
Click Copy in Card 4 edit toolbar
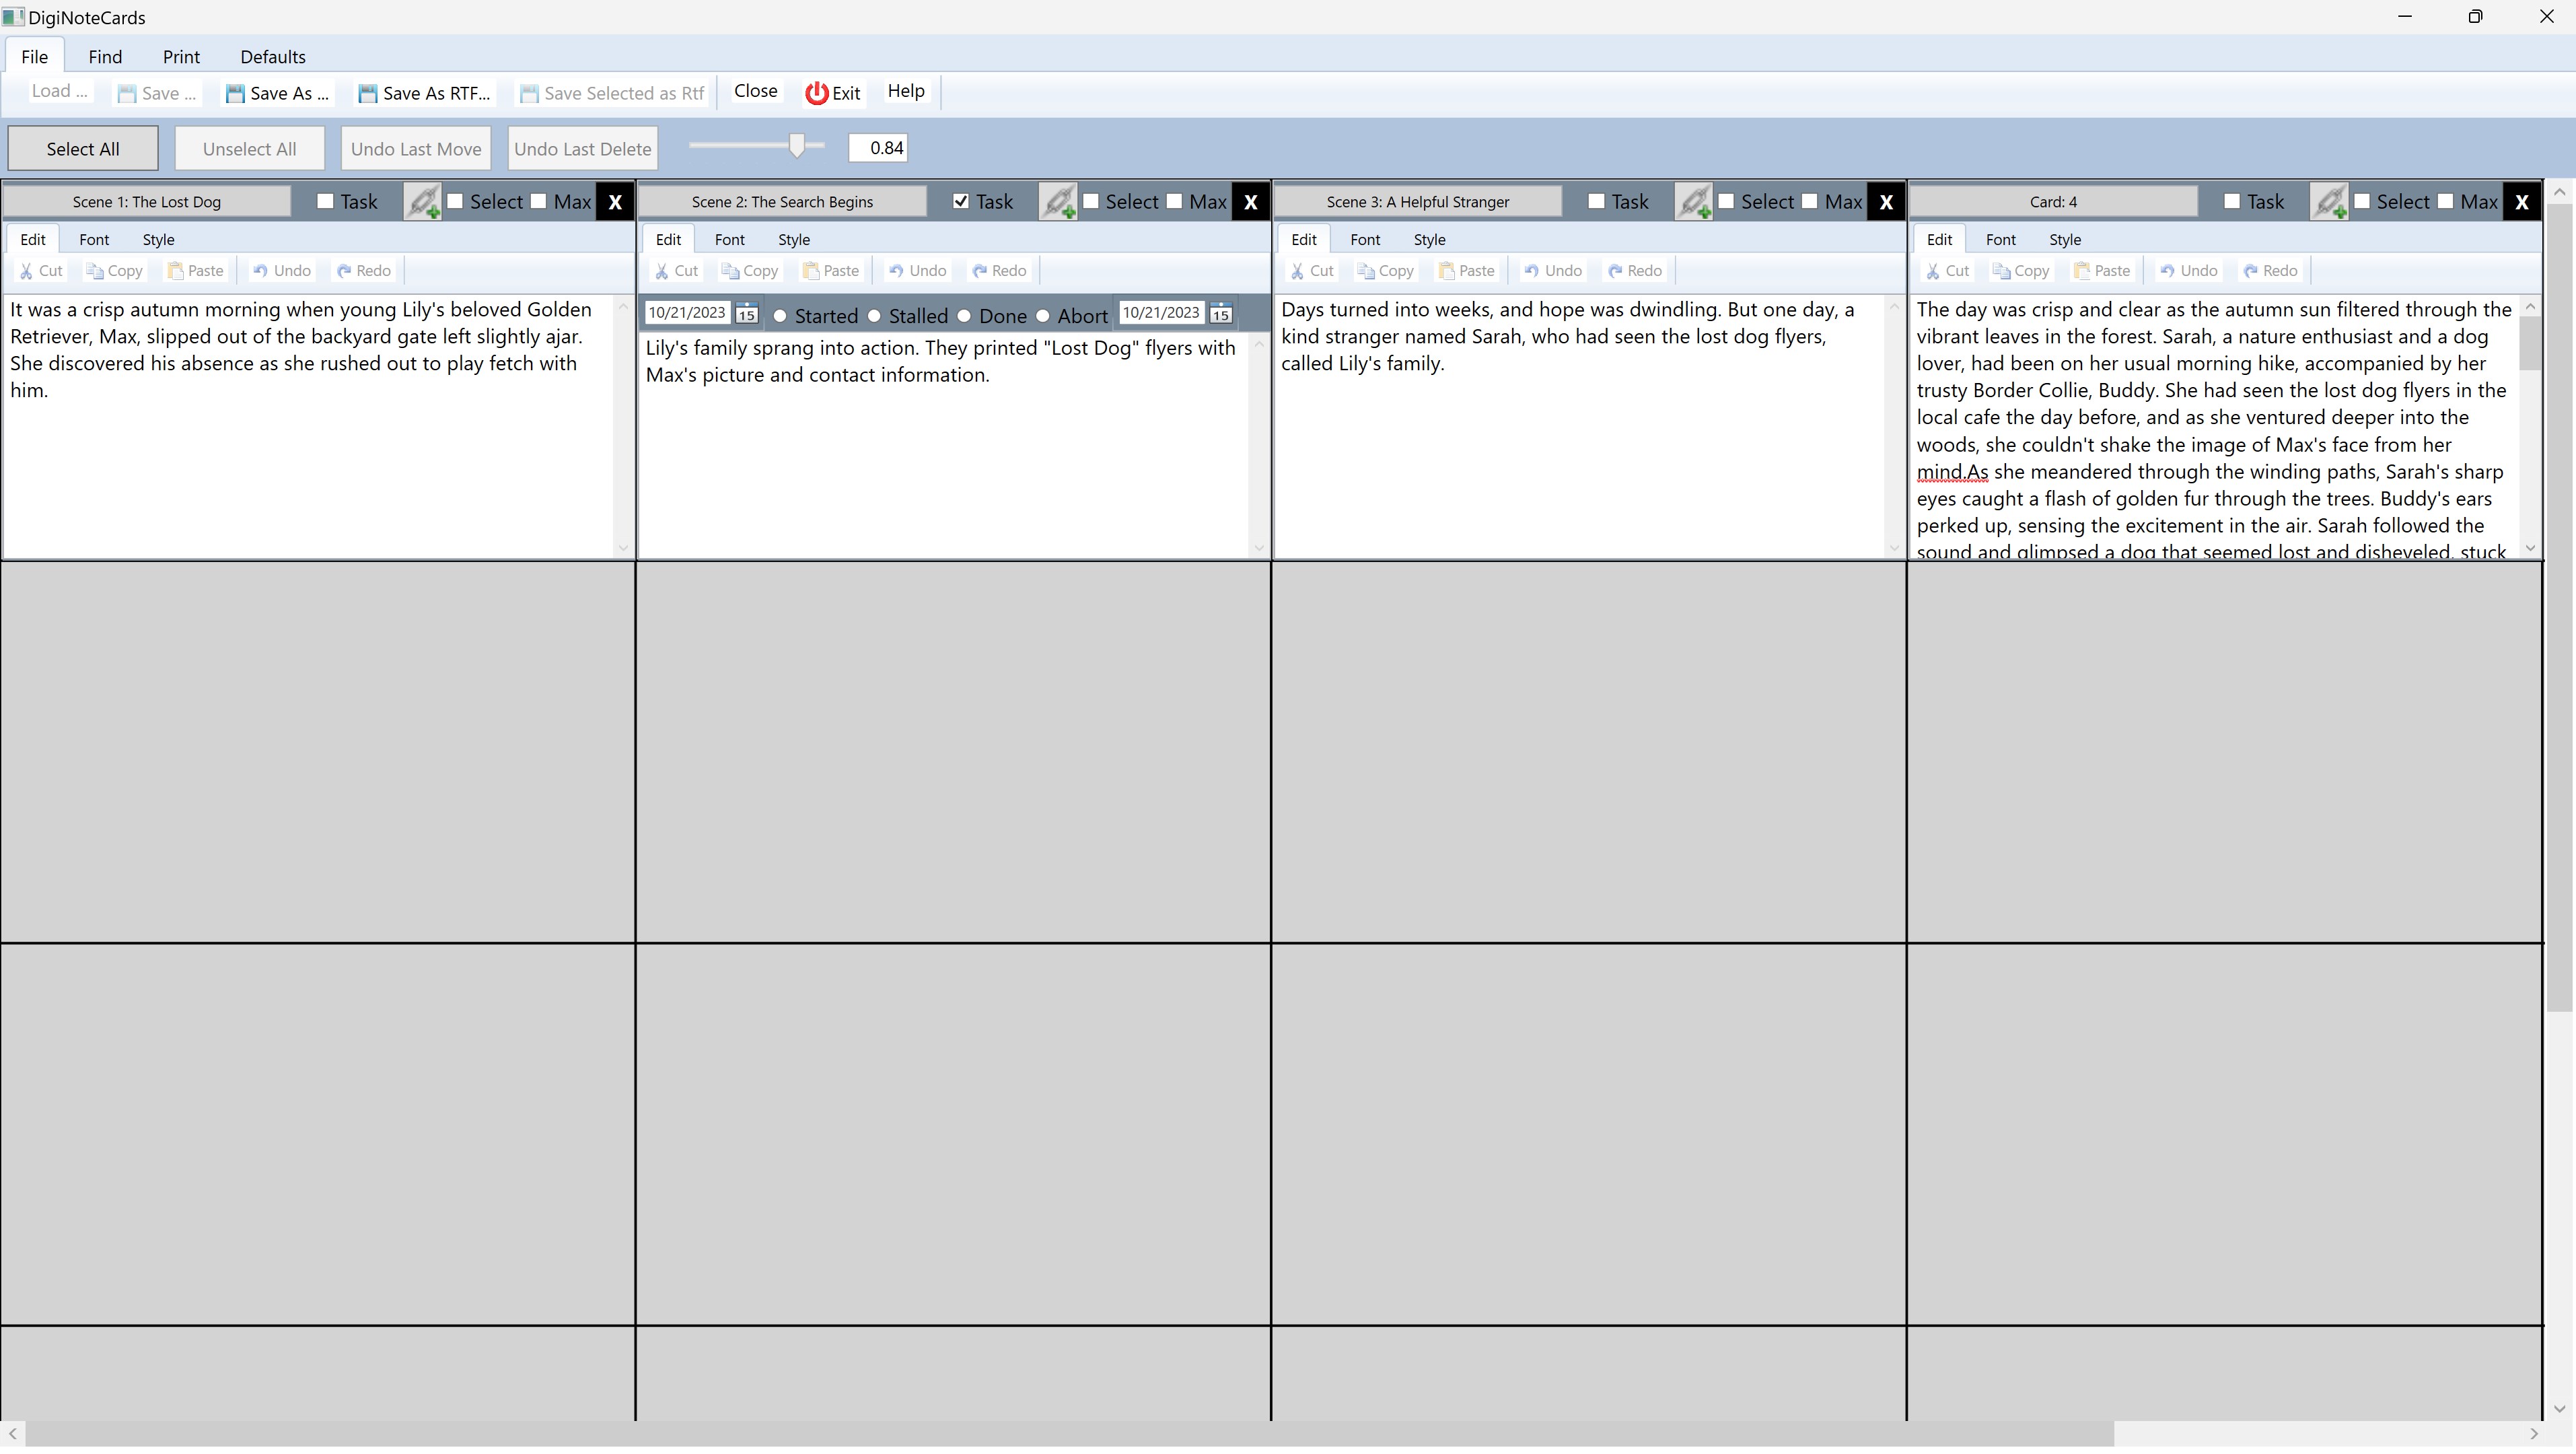2021,271
